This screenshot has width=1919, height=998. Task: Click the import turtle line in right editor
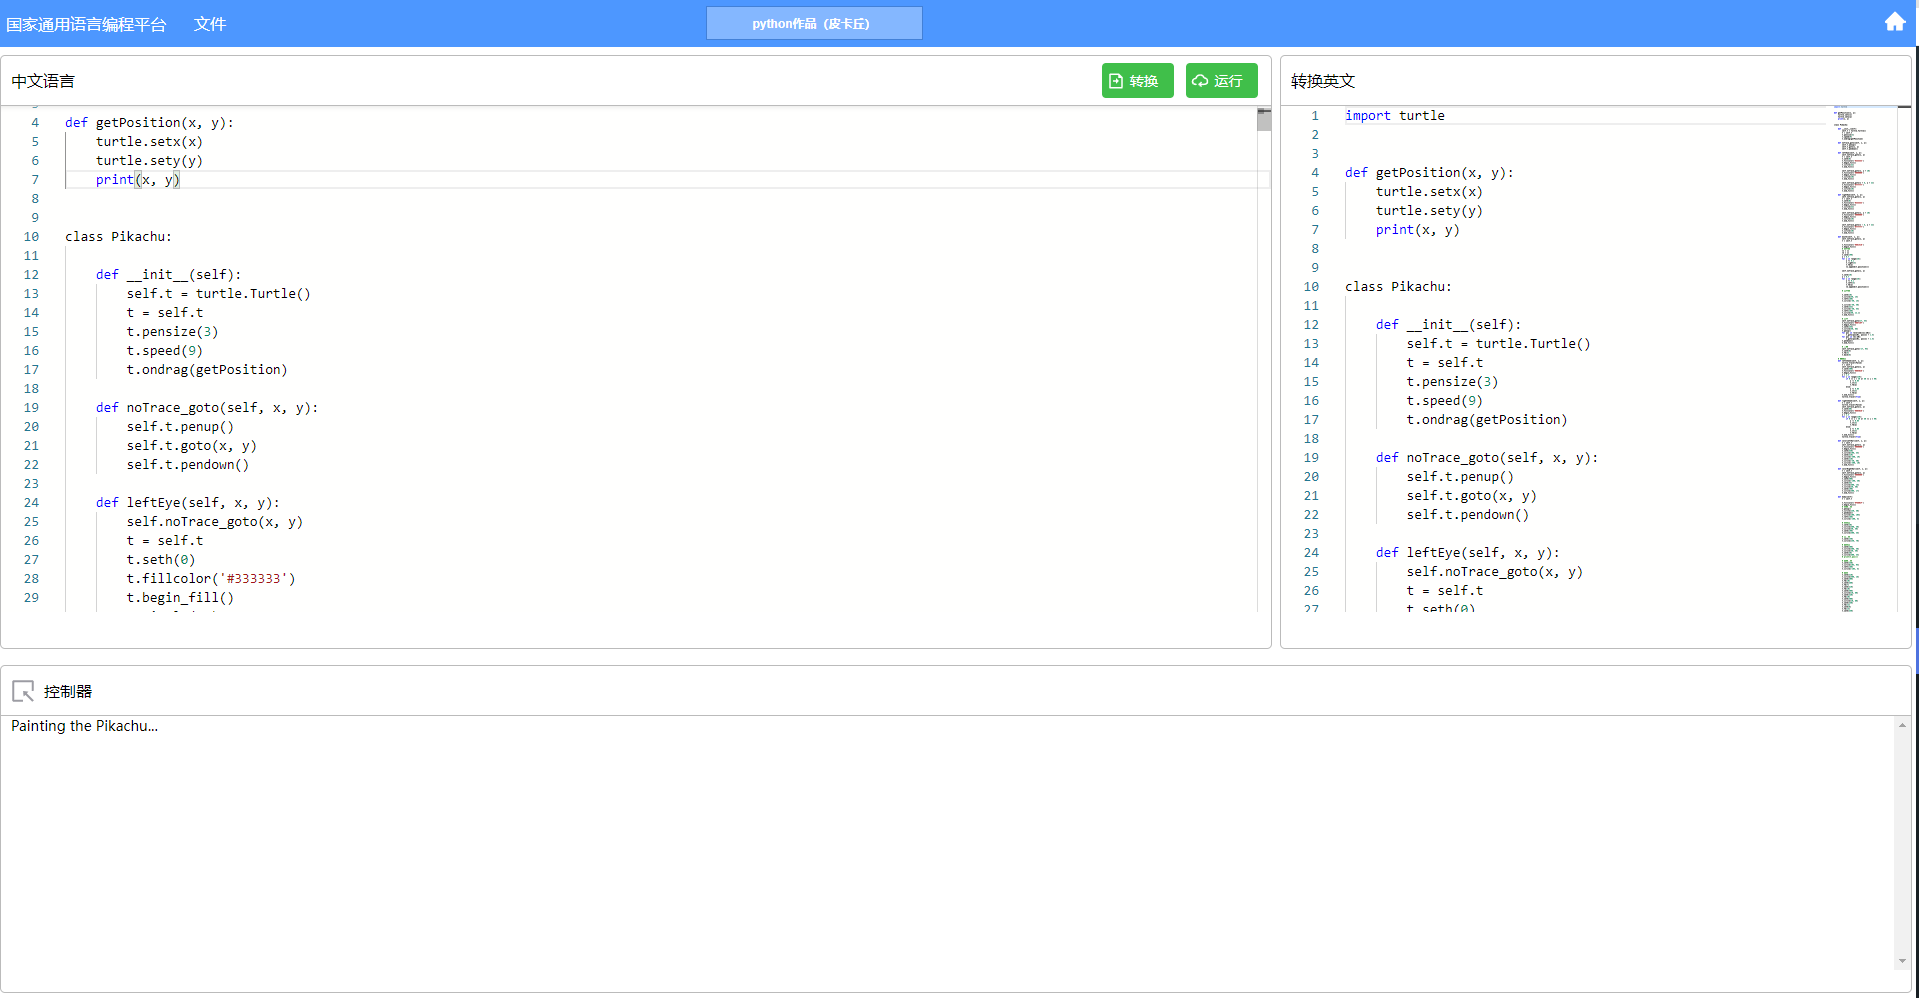(x=1394, y=116)
